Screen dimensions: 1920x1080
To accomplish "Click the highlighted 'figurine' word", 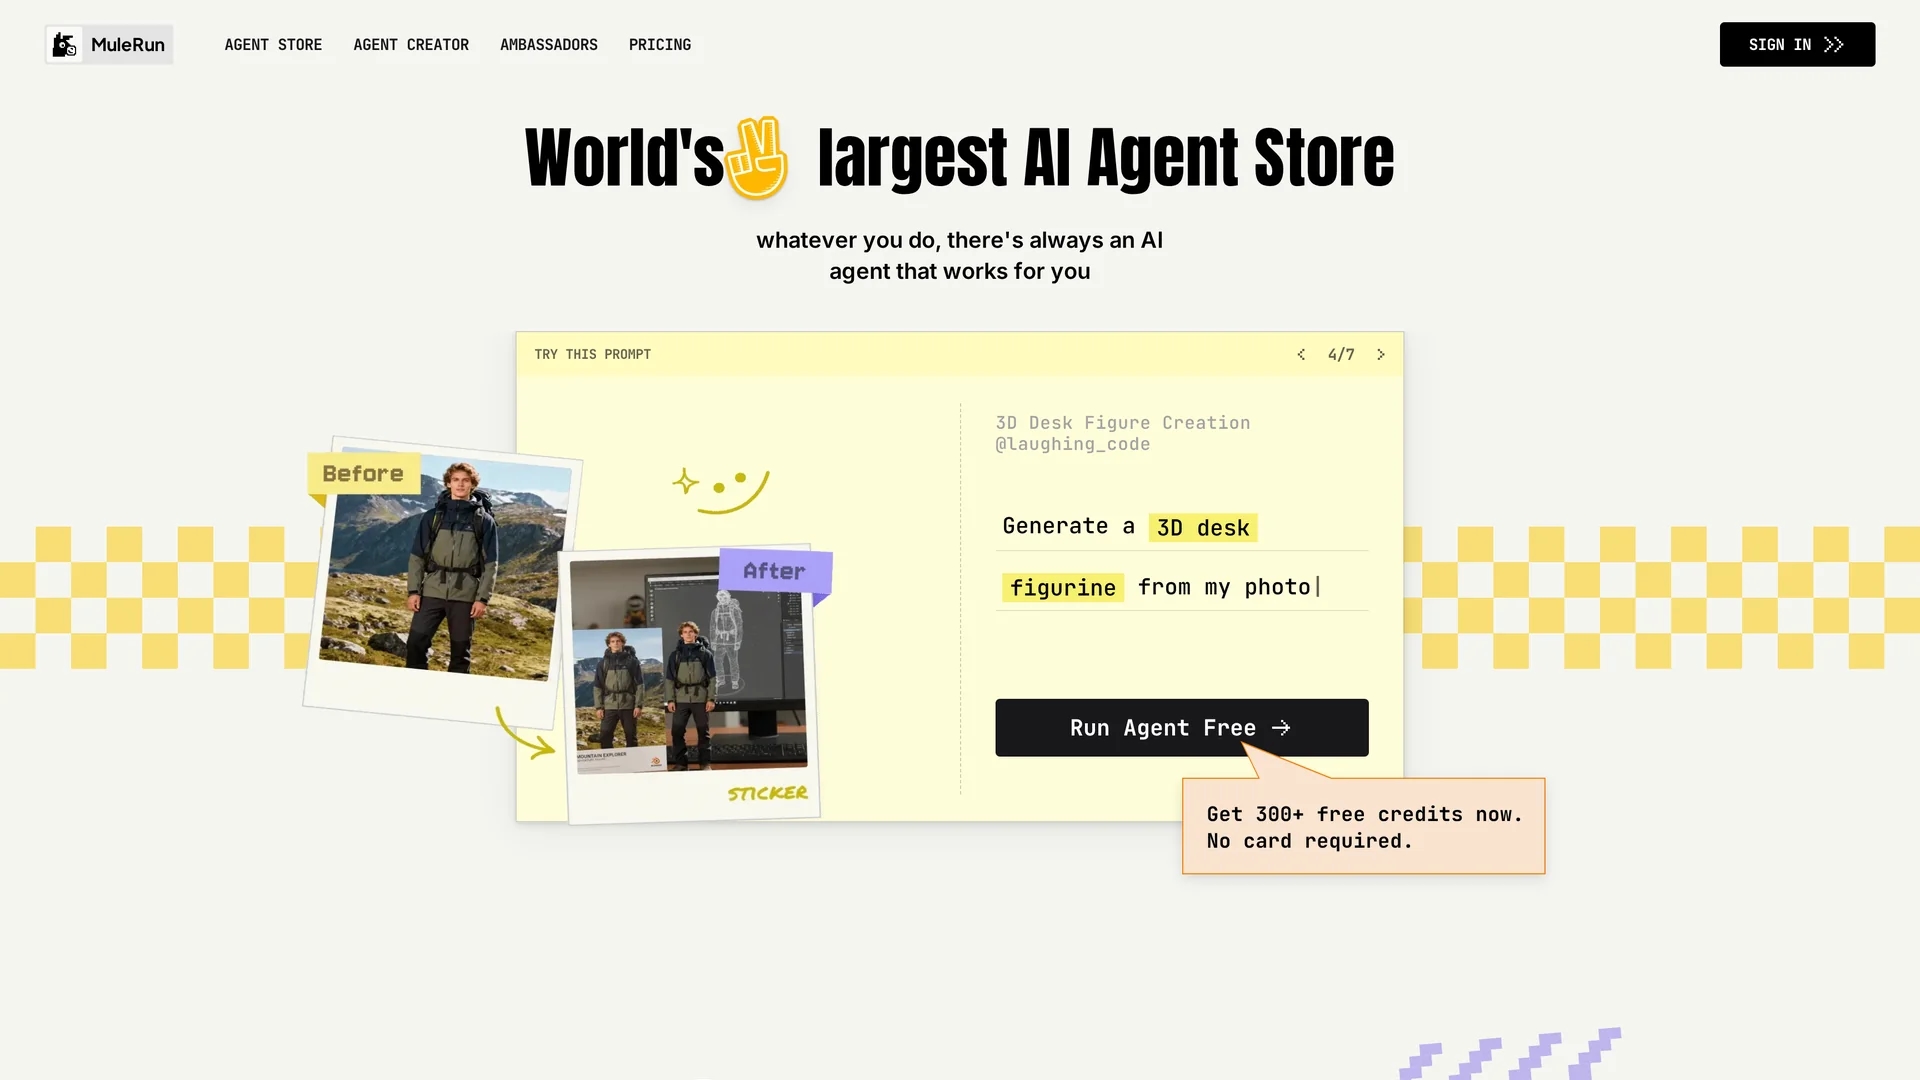I will pyautogui.click(x=1063, y=588).
